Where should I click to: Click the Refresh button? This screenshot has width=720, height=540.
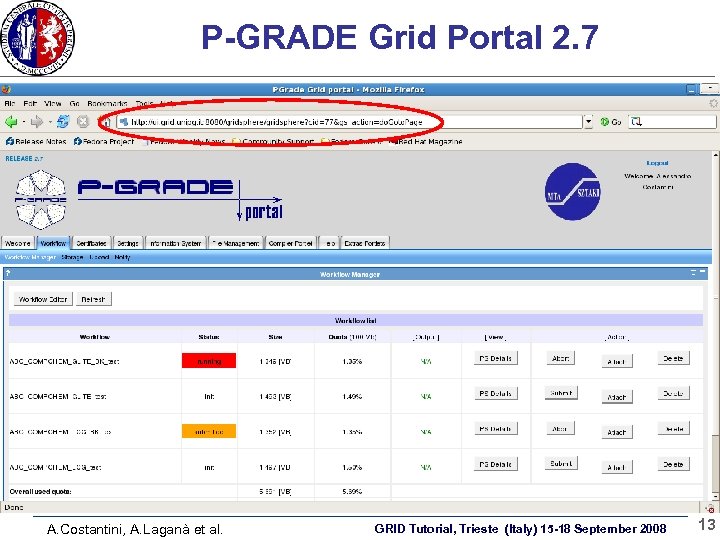pos(94,299)
